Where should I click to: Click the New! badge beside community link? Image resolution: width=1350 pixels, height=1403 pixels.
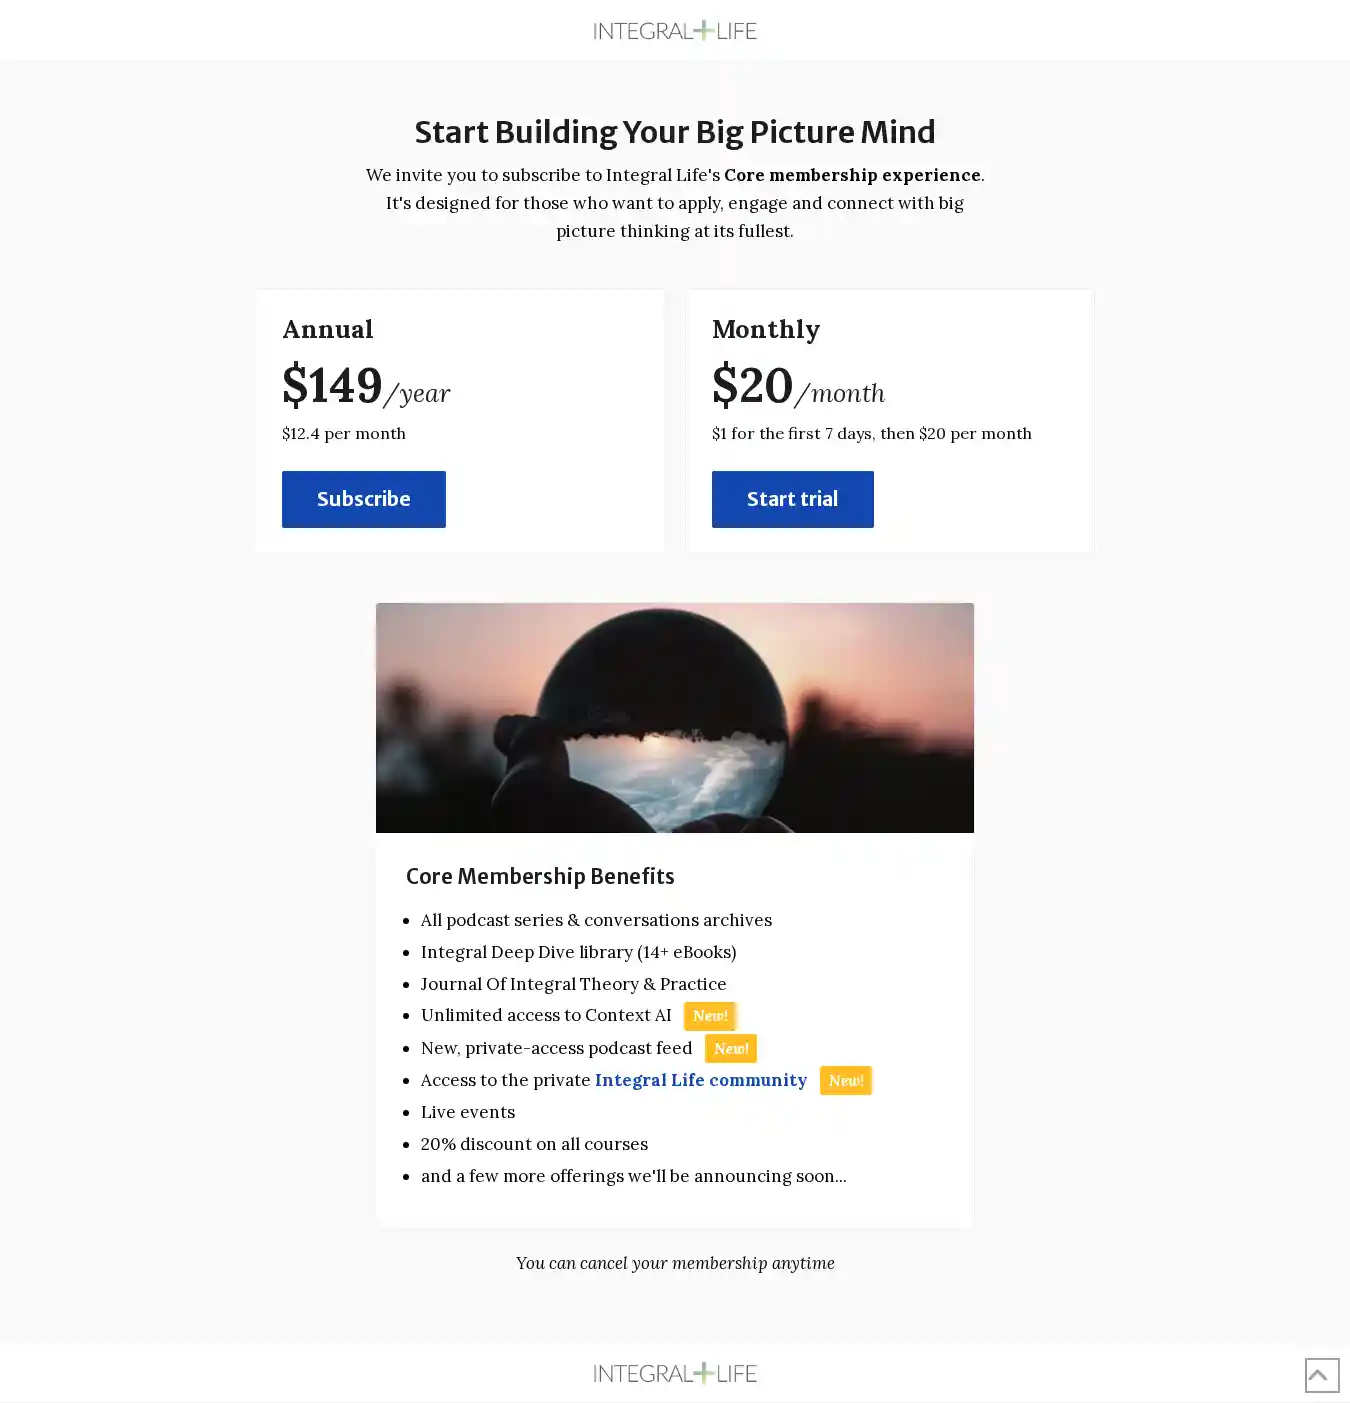(x=846, y=1080)
